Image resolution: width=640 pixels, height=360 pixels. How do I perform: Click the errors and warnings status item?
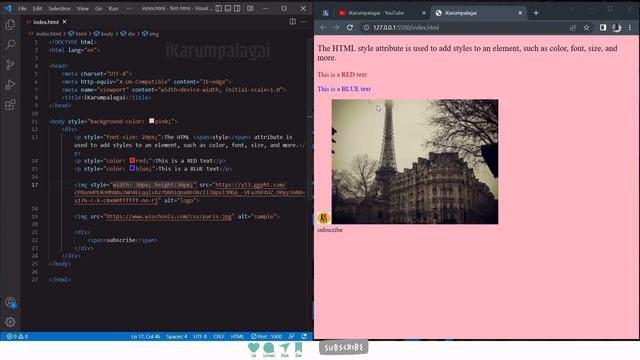(17, 336)
